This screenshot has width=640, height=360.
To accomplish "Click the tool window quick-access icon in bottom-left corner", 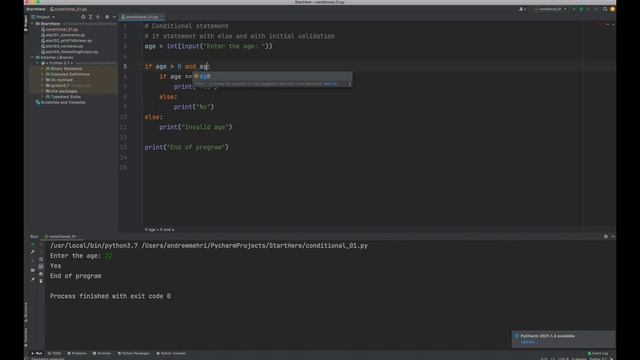I will (27, 358).
